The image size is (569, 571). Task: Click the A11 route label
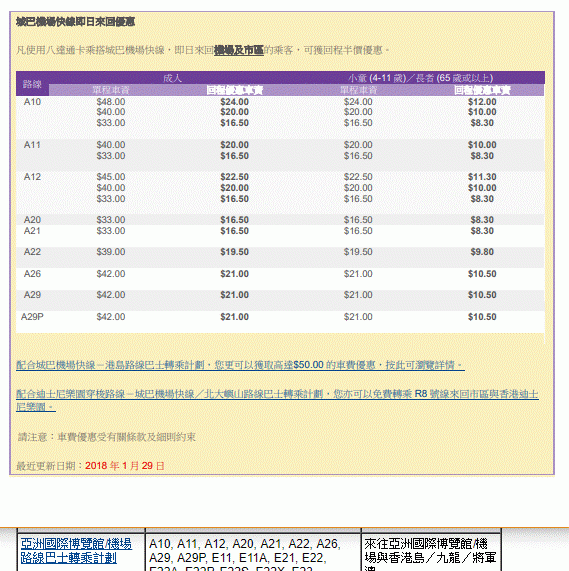tap(32, 145)
